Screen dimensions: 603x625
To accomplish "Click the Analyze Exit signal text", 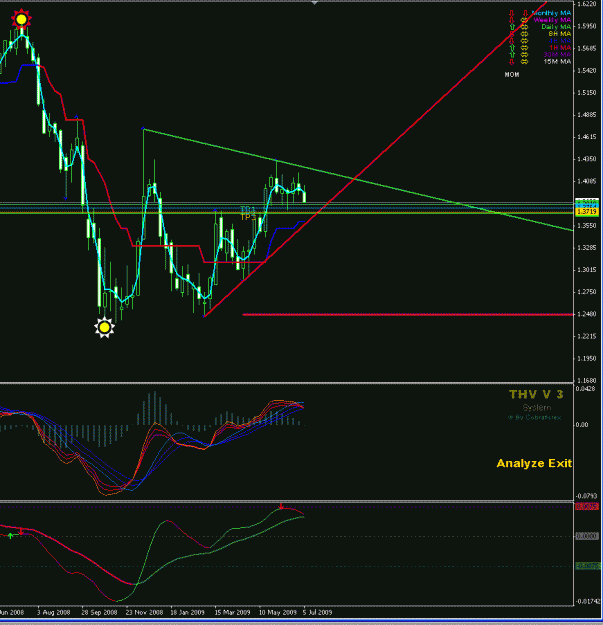I will 534,463.
